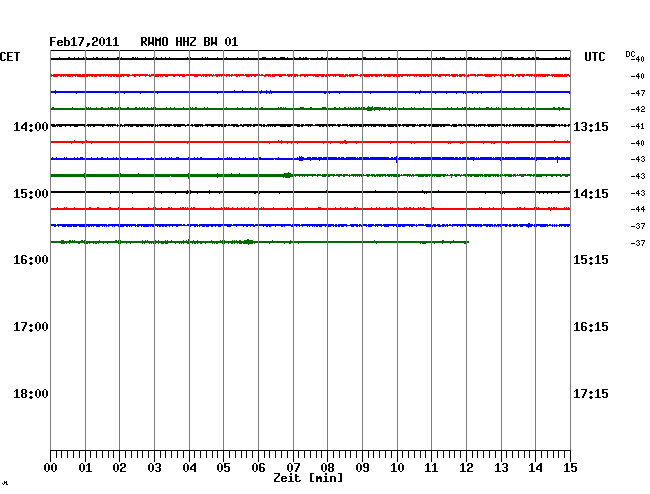The image size is (650, 494).
Task: Click the Zeit [min] axis title
Action: [308, 478]
